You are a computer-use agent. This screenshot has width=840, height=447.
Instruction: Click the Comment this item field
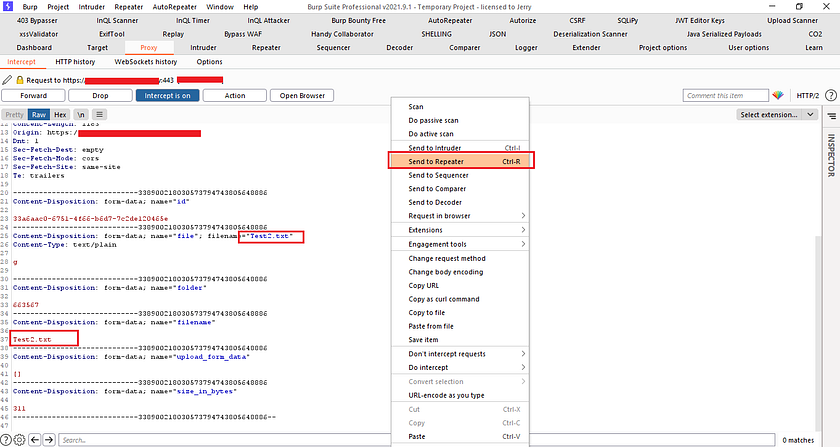725,95
